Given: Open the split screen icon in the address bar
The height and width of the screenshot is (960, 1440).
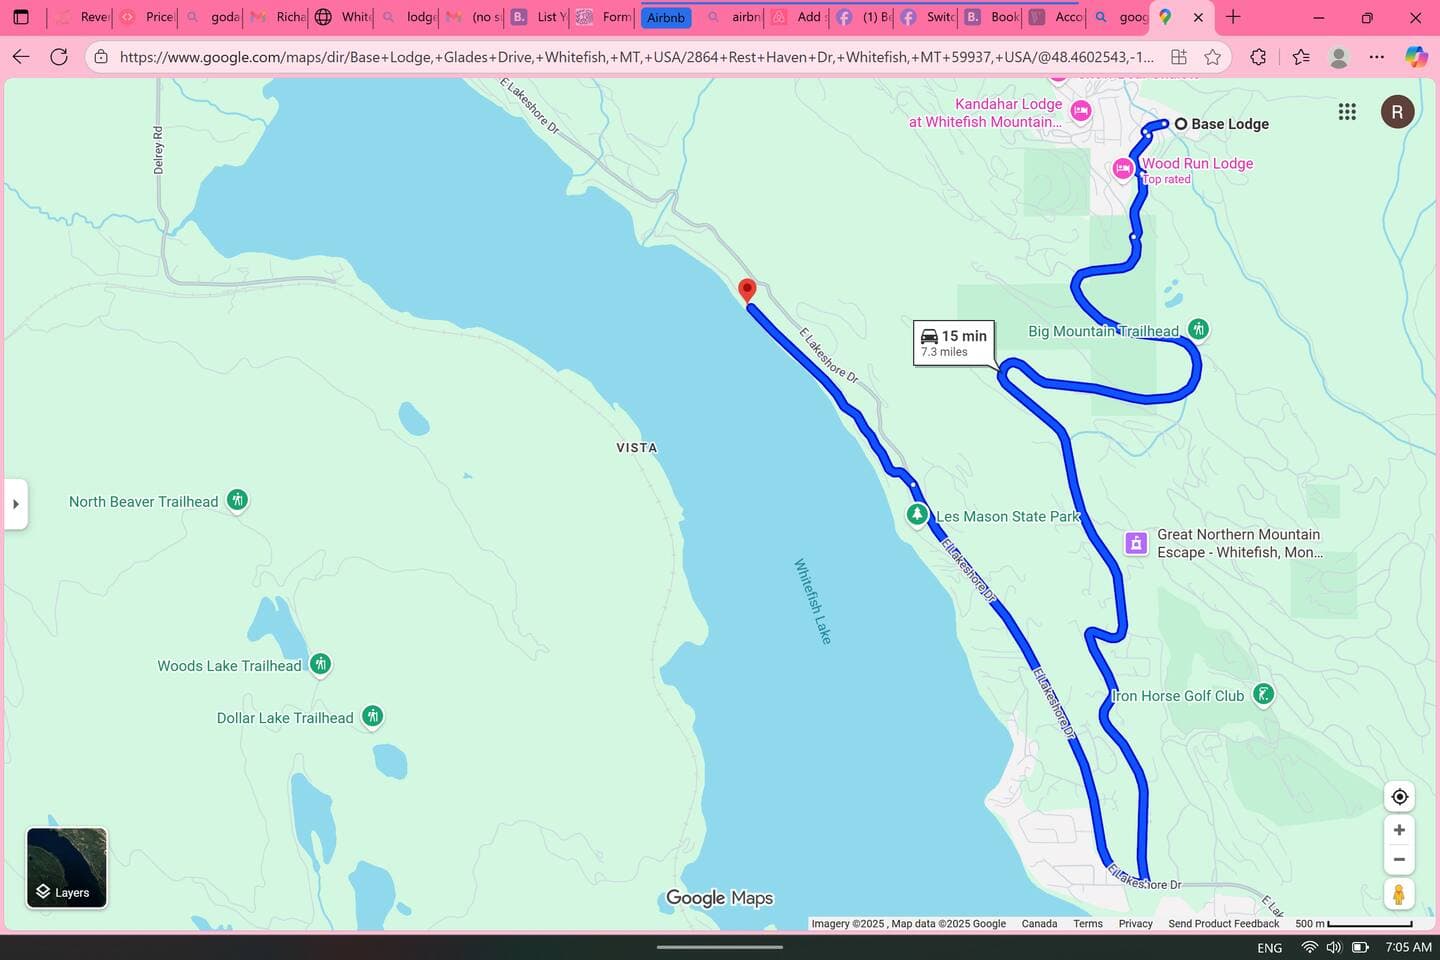Looking at the screenshot, I should 1179,57.
